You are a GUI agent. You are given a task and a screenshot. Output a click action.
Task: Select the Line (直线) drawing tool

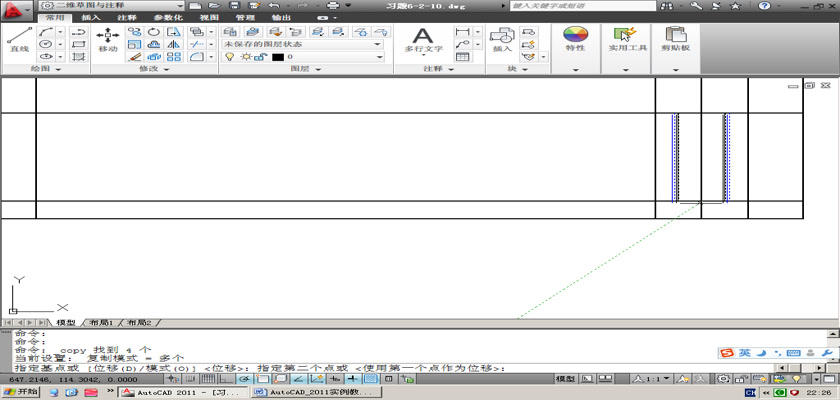point(18,40)
